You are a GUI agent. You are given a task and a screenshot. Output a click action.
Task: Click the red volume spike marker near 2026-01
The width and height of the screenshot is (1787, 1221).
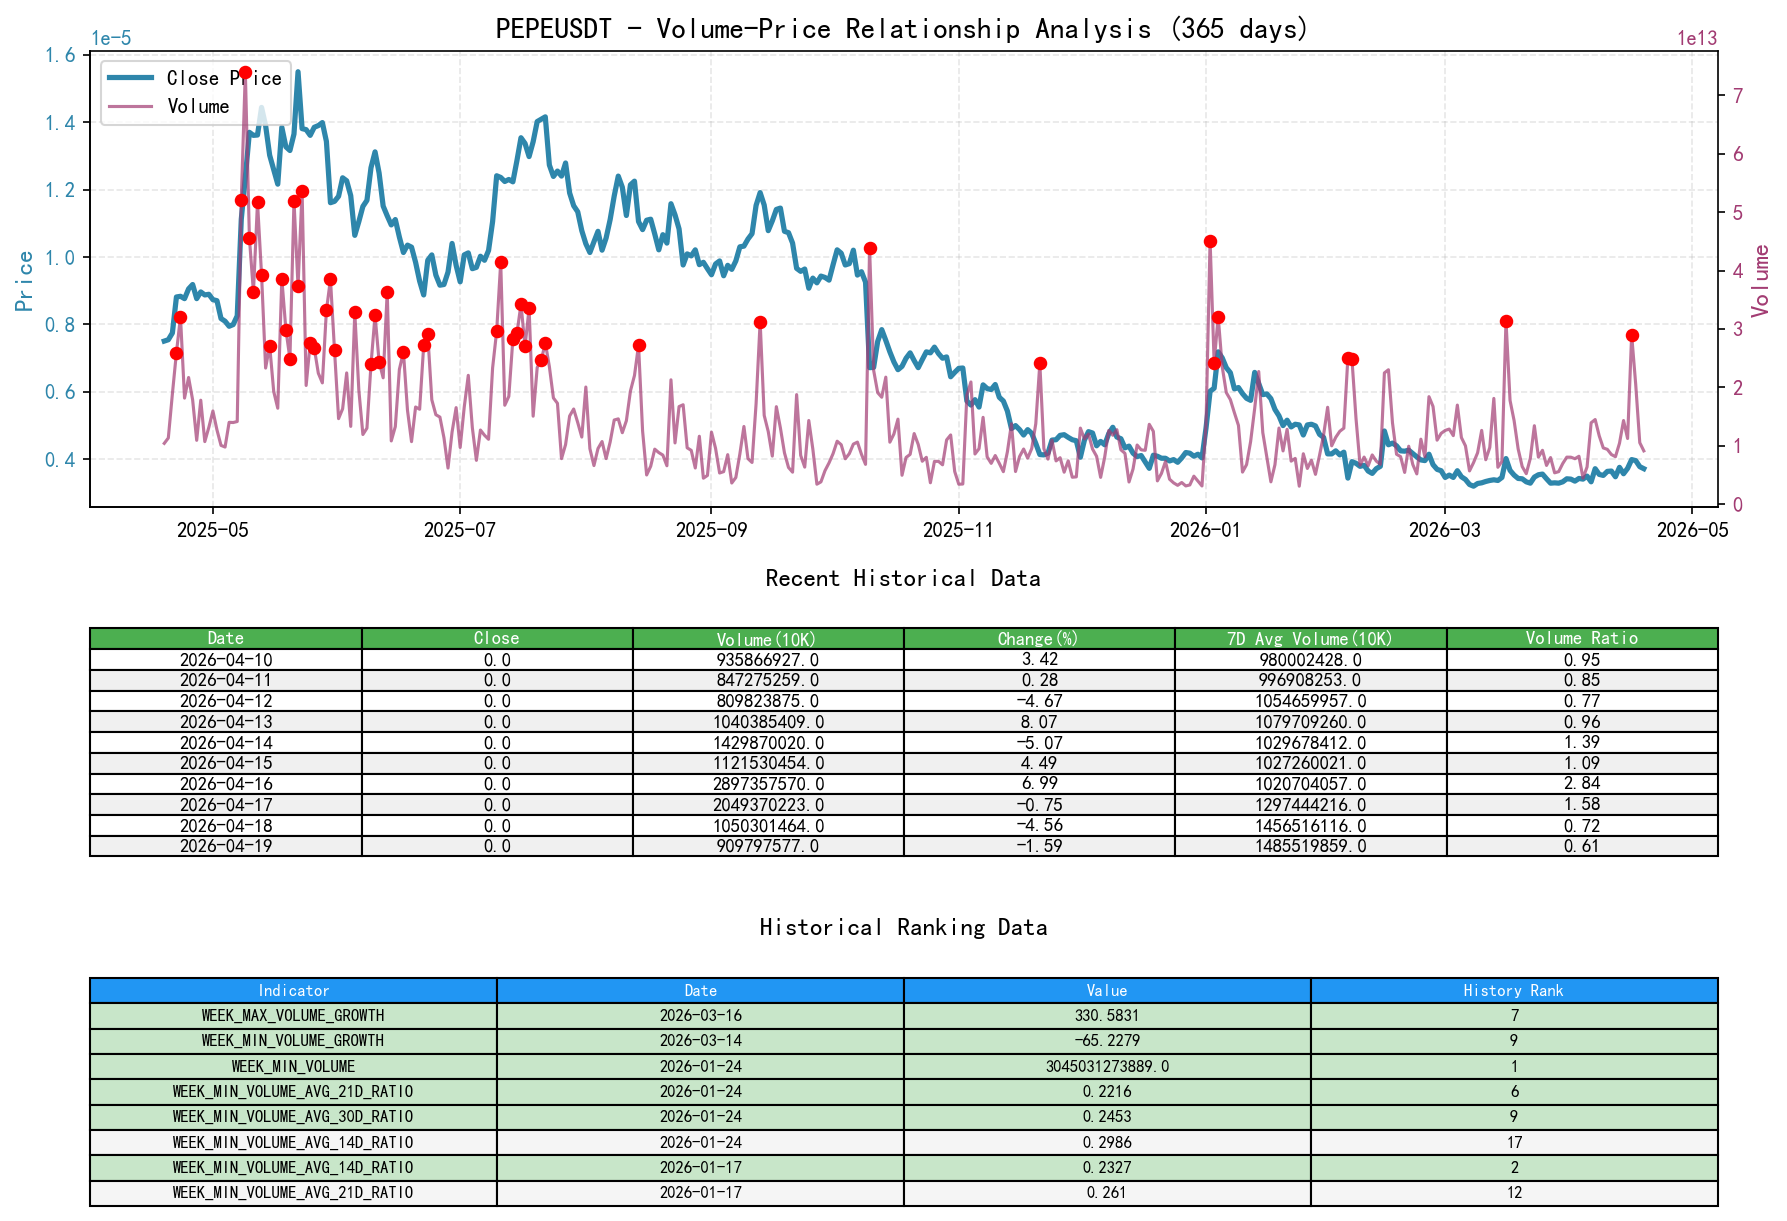(x=1210, y=241)
